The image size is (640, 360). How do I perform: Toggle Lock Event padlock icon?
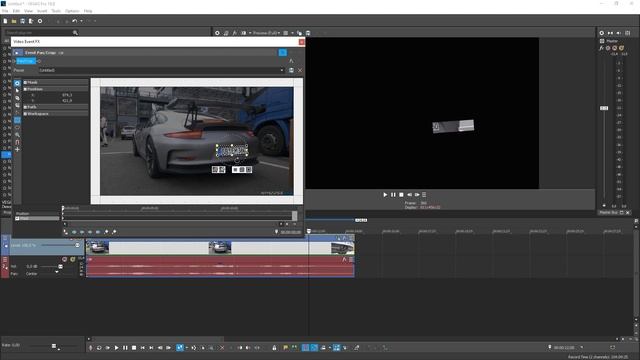[274, 348]
